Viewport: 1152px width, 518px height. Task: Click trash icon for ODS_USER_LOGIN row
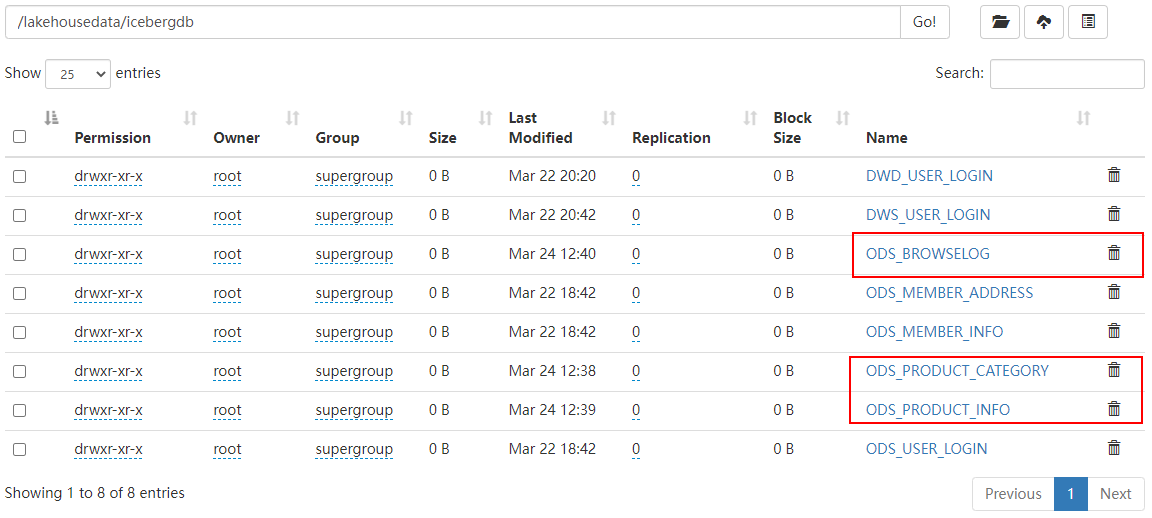[x=1114, y=448]
